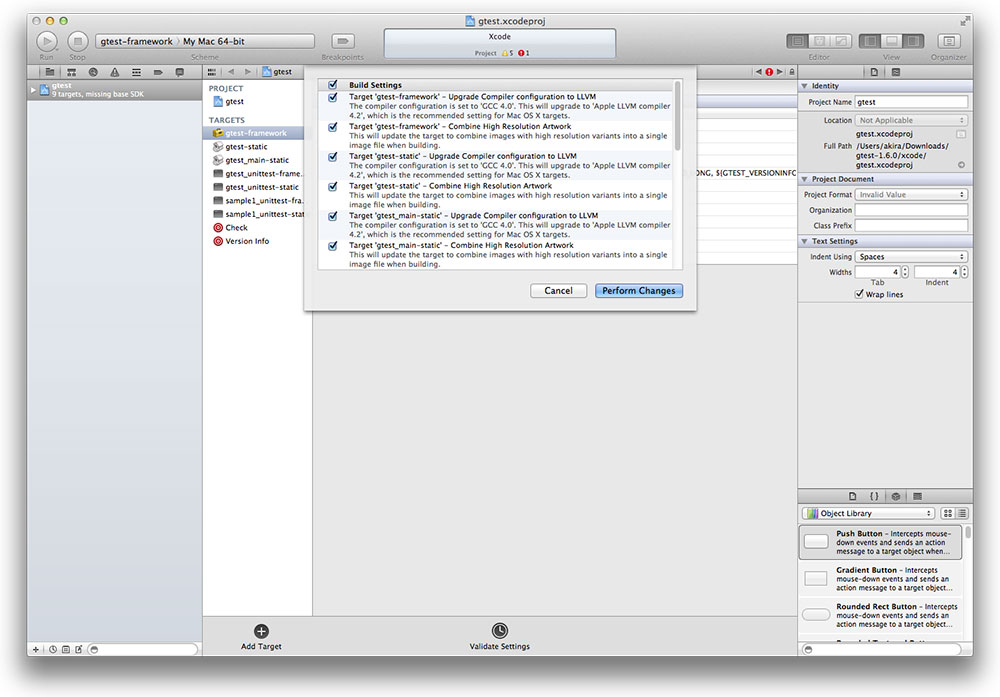Screen dimensions: 1000x697
Task: Click the Perform Changes button
Action: (x=638, y=291)
